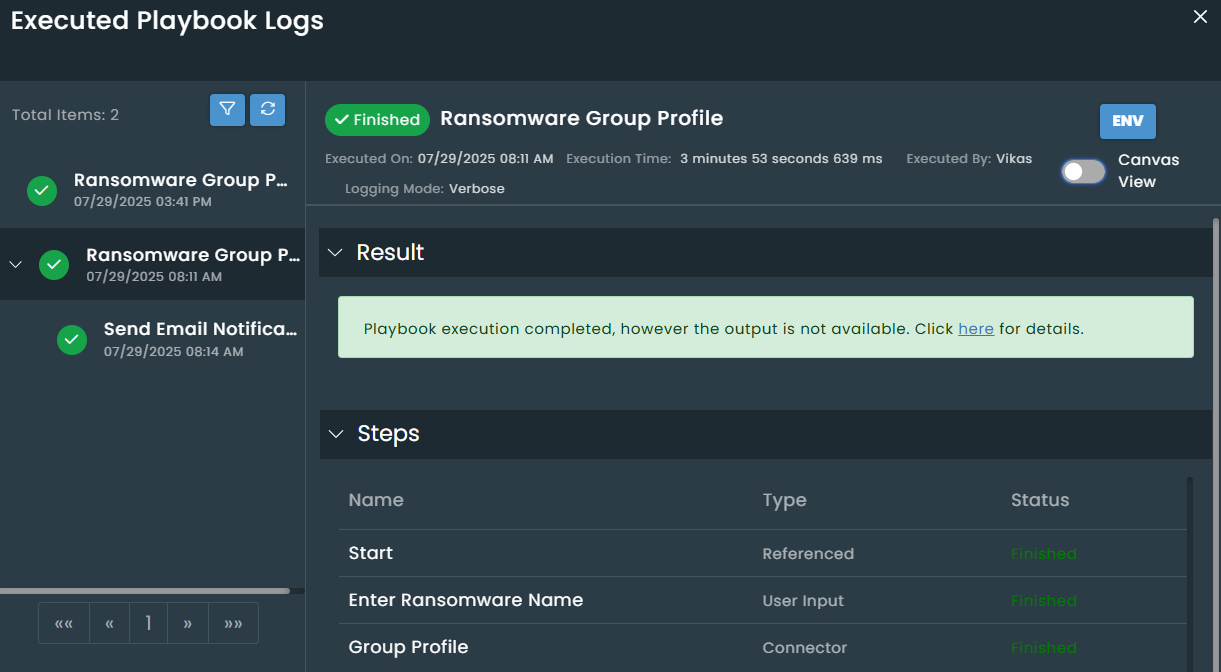Click green check icon beside Send Email Notification
This screenshot has width=1221, height=672.
point(71,340)
